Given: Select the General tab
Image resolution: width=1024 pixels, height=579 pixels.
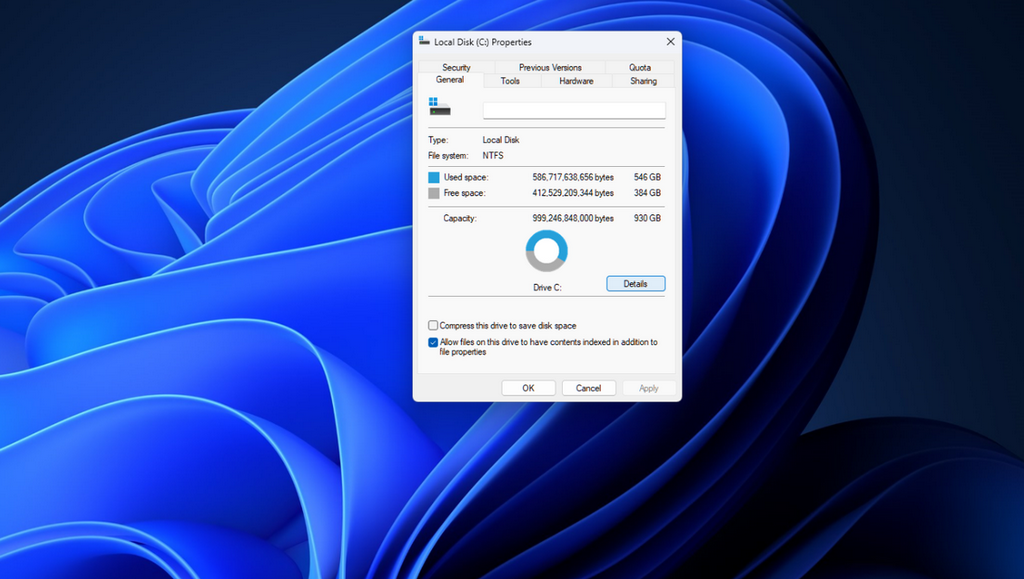Looking at the screenshot, I should click(x=450, y=80).
